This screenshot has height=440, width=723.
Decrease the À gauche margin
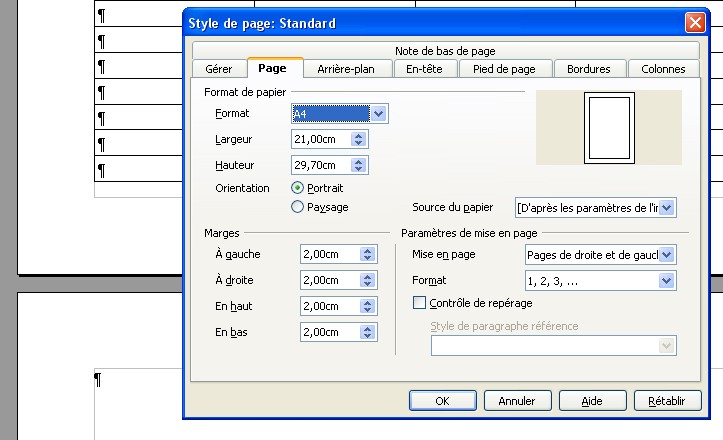click(x=367, y=258)
